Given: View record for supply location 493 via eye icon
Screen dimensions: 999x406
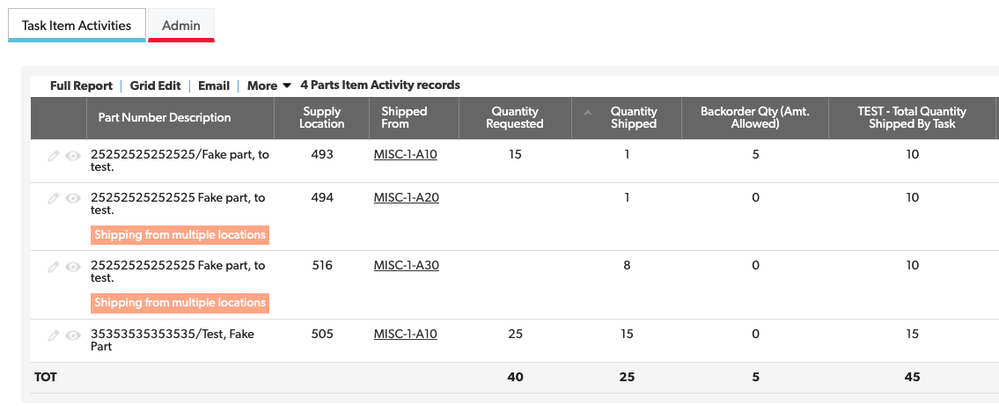Looking at the screenshot, I should [73, 156].
